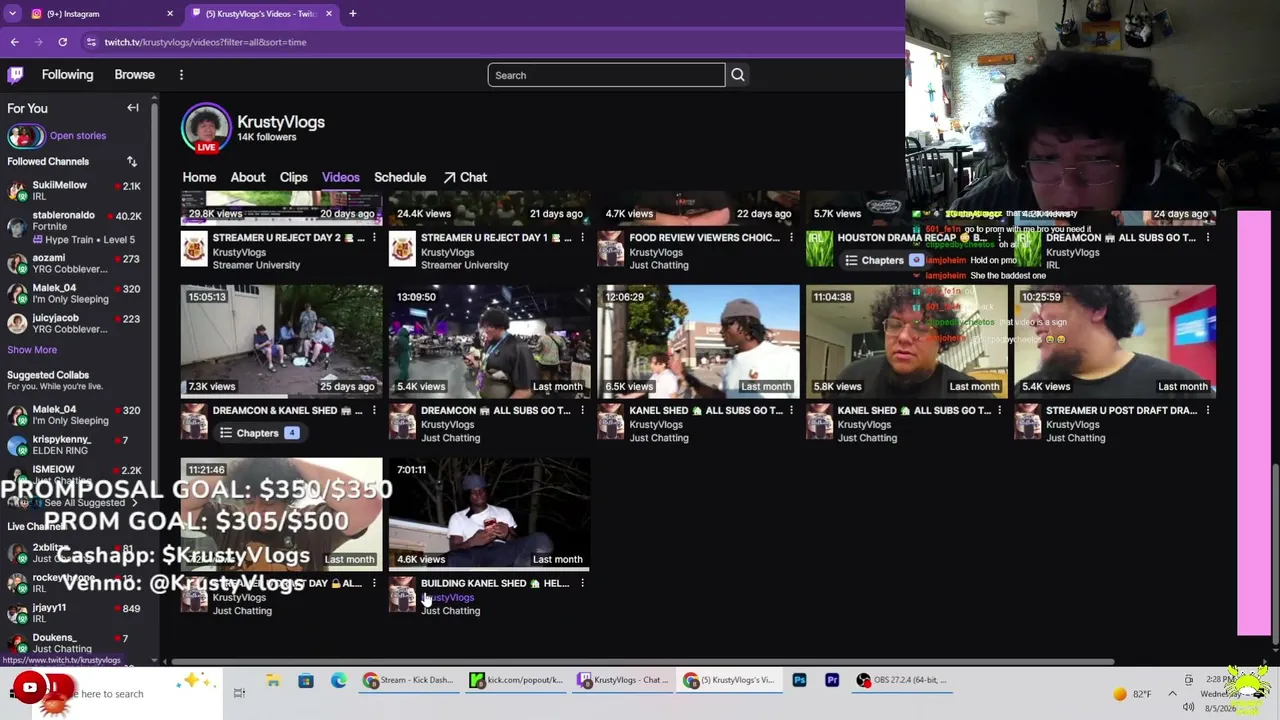Open the weather 82°F taskbar widget
The width and height of the screenshot is (1280, 720).
[1132, 694]
